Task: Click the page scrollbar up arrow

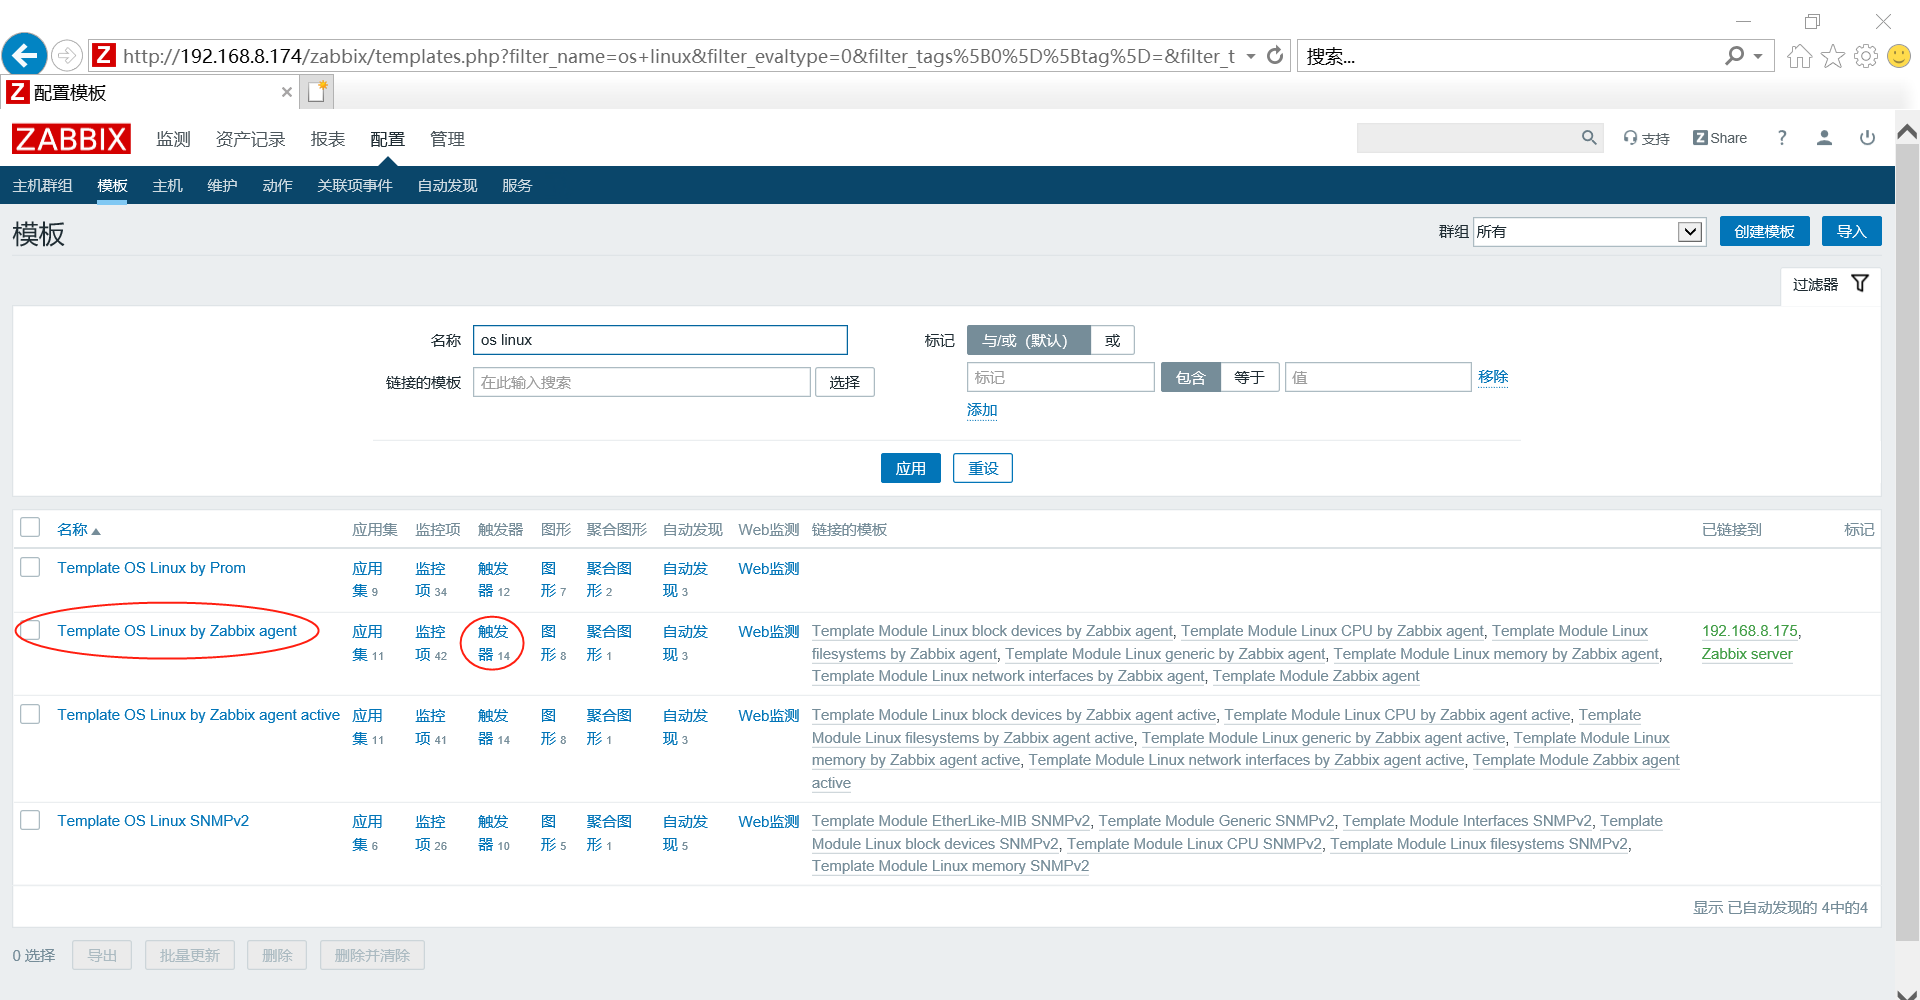Action: click(1907, 132)
